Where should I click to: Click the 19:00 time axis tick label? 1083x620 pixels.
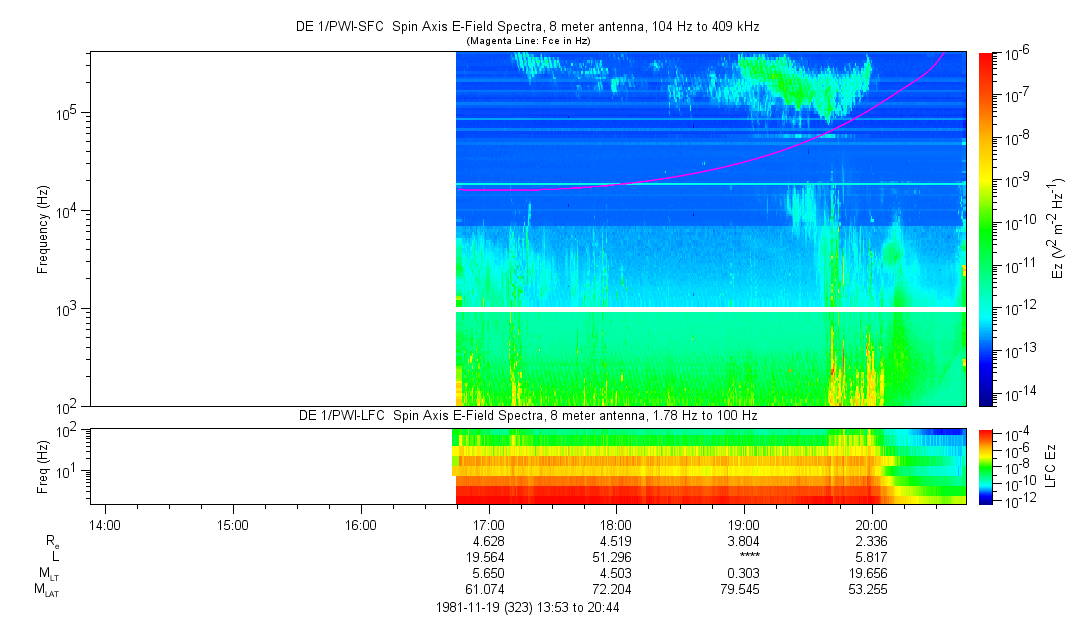(744, 524)
